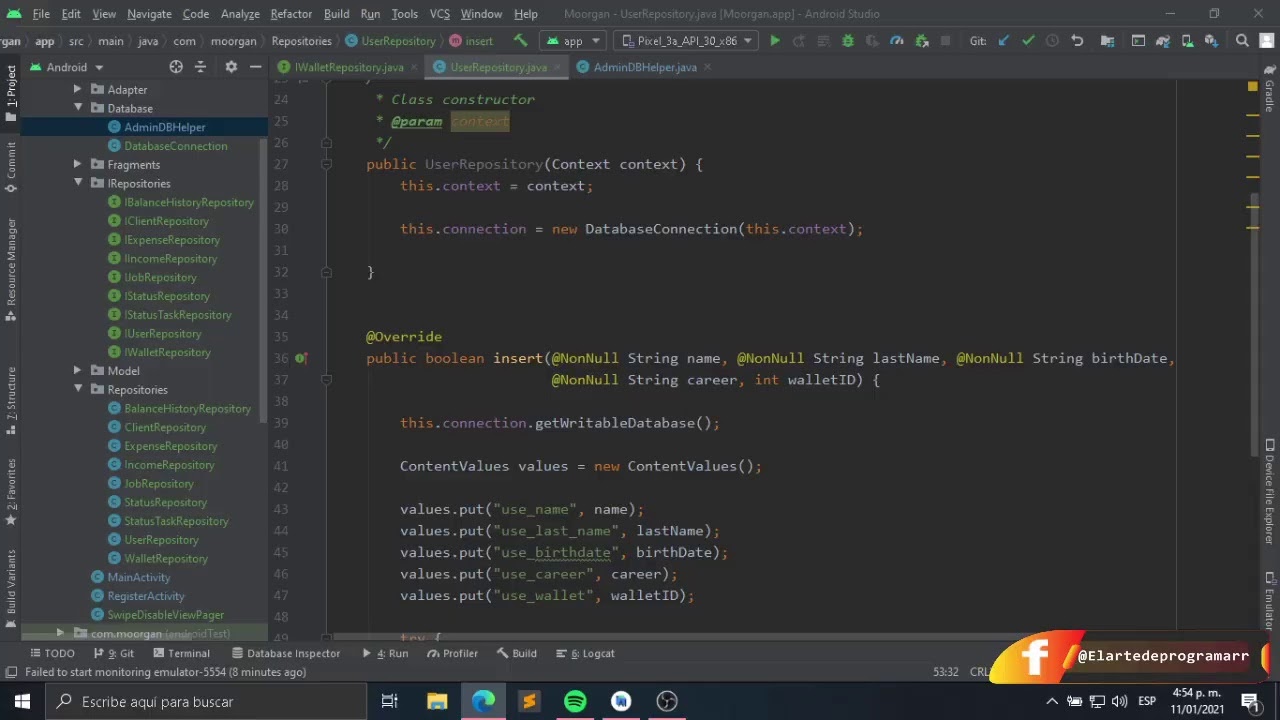Collapse the Repositories folder

(x=78, y=389)
